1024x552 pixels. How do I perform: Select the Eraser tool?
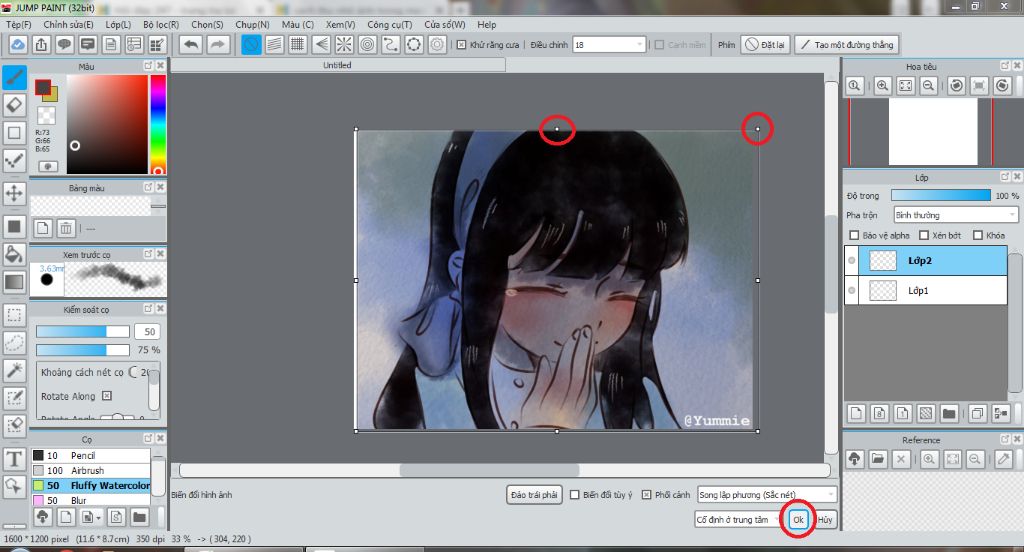click(x=14, y=105)
